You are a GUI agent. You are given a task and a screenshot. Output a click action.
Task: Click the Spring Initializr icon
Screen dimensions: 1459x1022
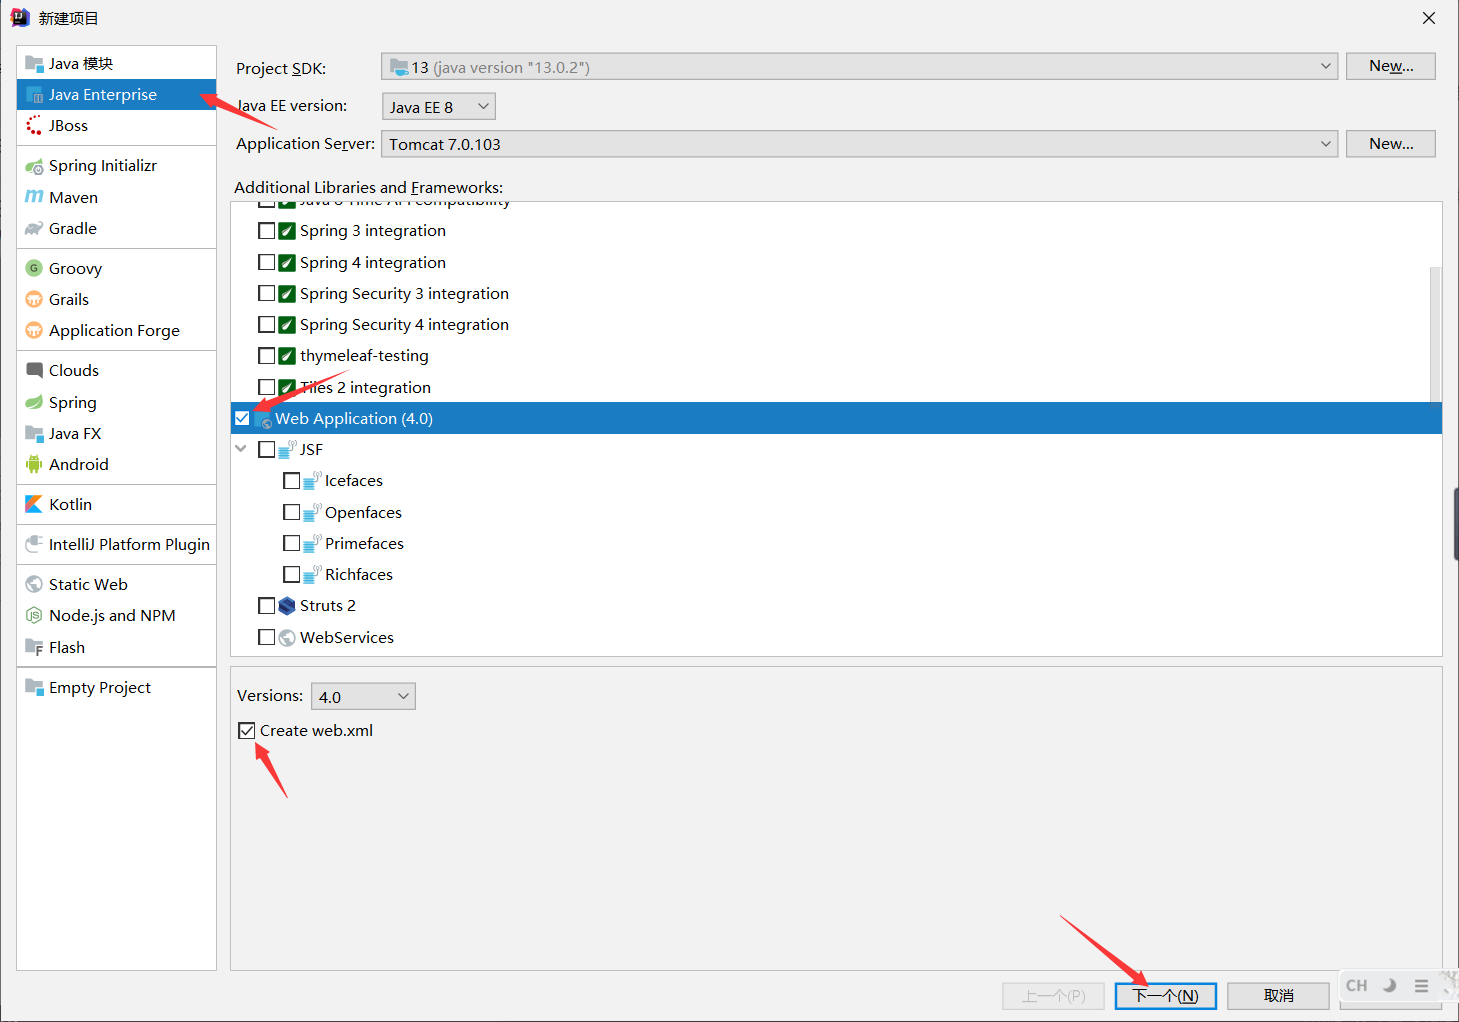point(35,165)
